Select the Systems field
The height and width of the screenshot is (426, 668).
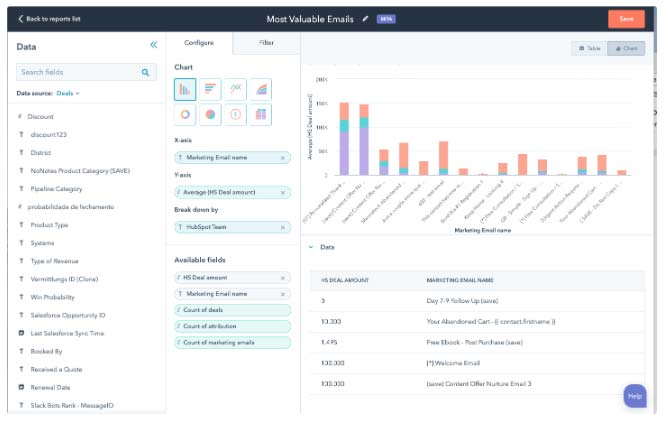tap(42, 243)
